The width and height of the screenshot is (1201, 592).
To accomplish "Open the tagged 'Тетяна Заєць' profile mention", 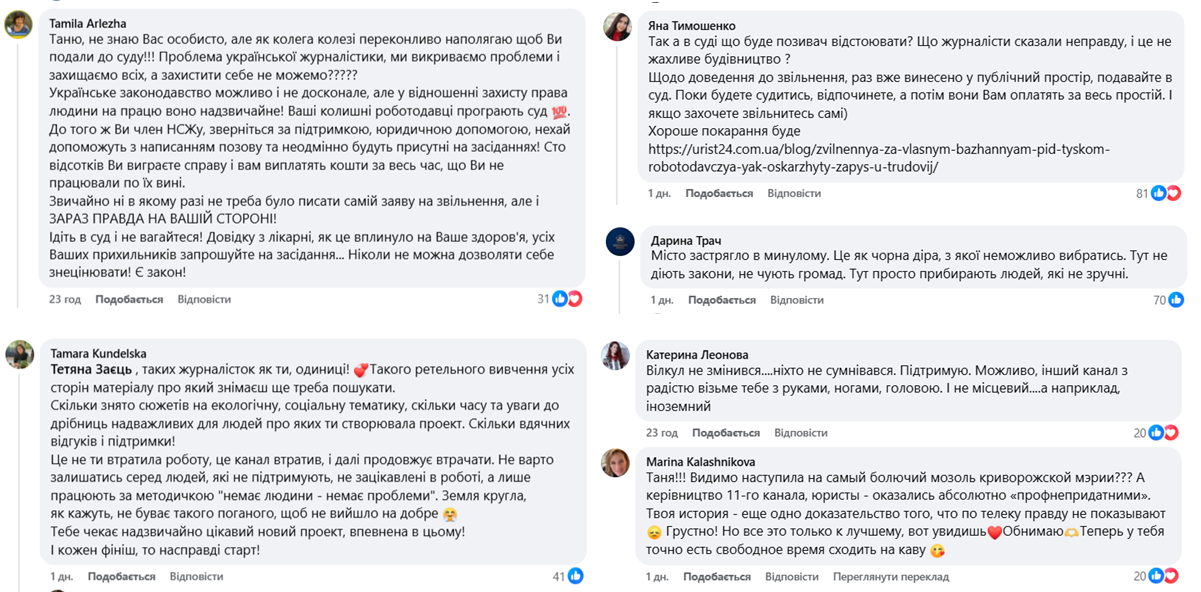I will pos(94,370).
